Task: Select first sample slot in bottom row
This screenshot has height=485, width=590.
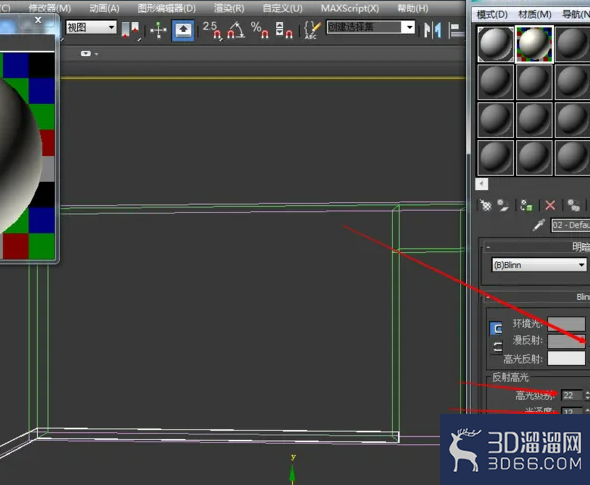Action: (x=496, y=158)
